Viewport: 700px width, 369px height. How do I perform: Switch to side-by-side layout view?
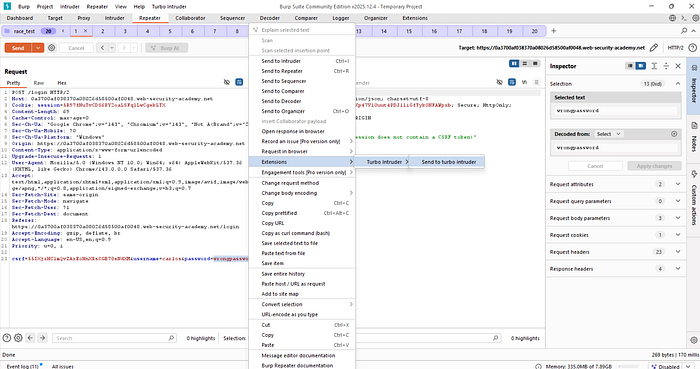tap(514, 64)
